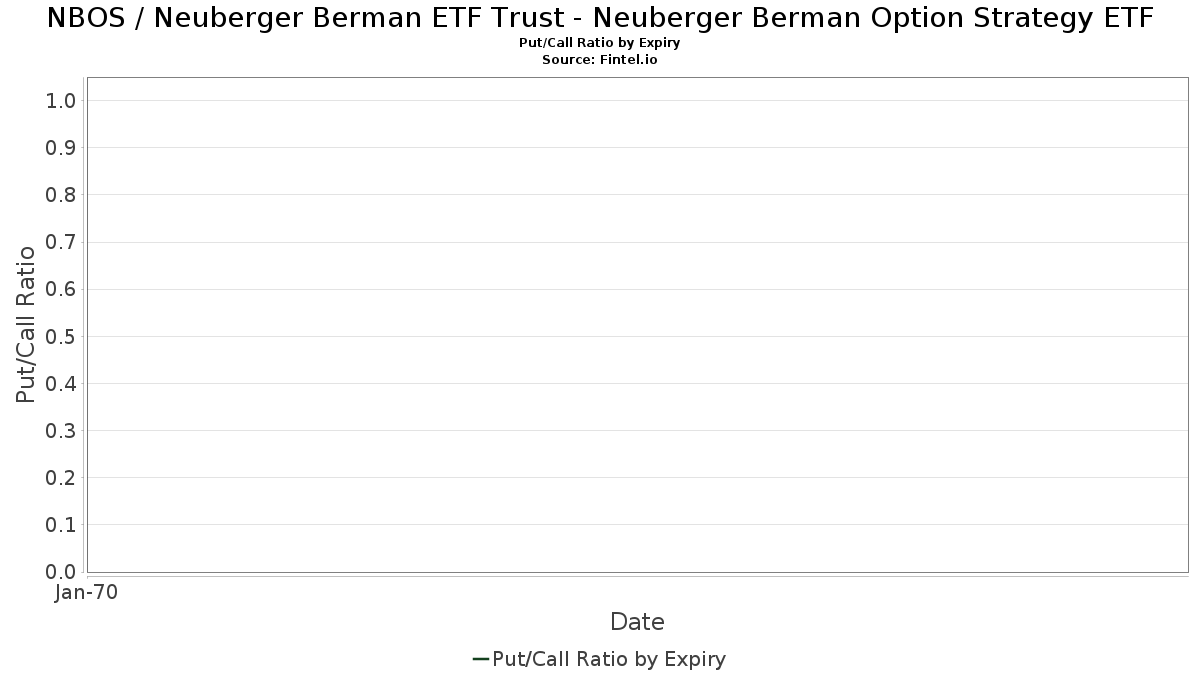This screenshot has height=675, width=1200.
Task: Click the 0.3 y-axis tick label
Action: pyautogui.click(x=61, y=430)
